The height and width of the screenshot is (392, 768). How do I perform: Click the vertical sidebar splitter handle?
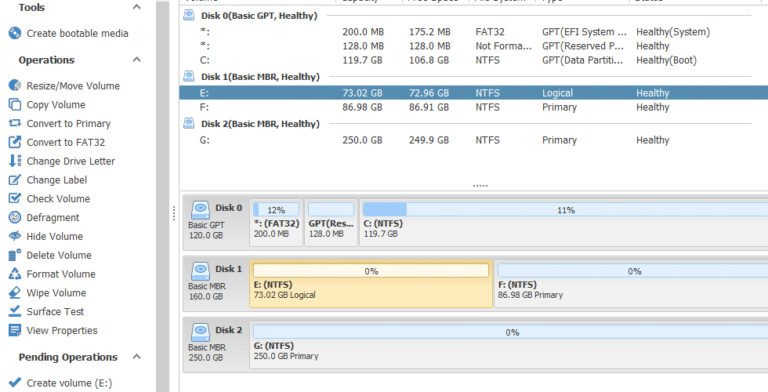click(174, 213)
